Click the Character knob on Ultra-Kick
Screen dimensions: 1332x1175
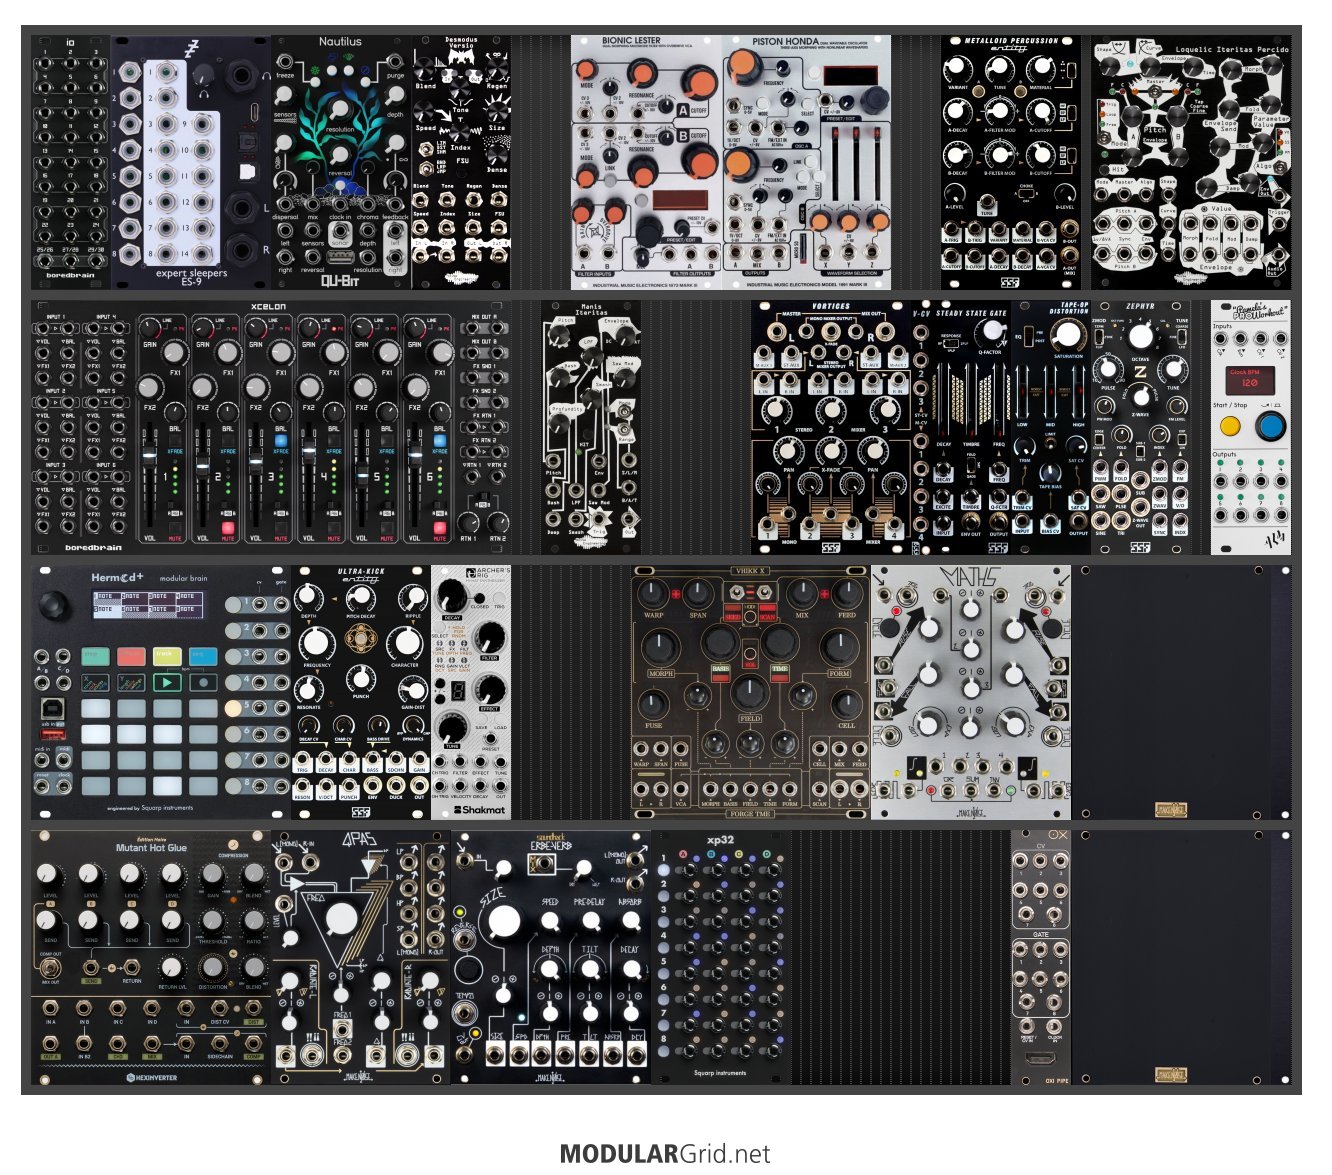[x=405, y=643]
